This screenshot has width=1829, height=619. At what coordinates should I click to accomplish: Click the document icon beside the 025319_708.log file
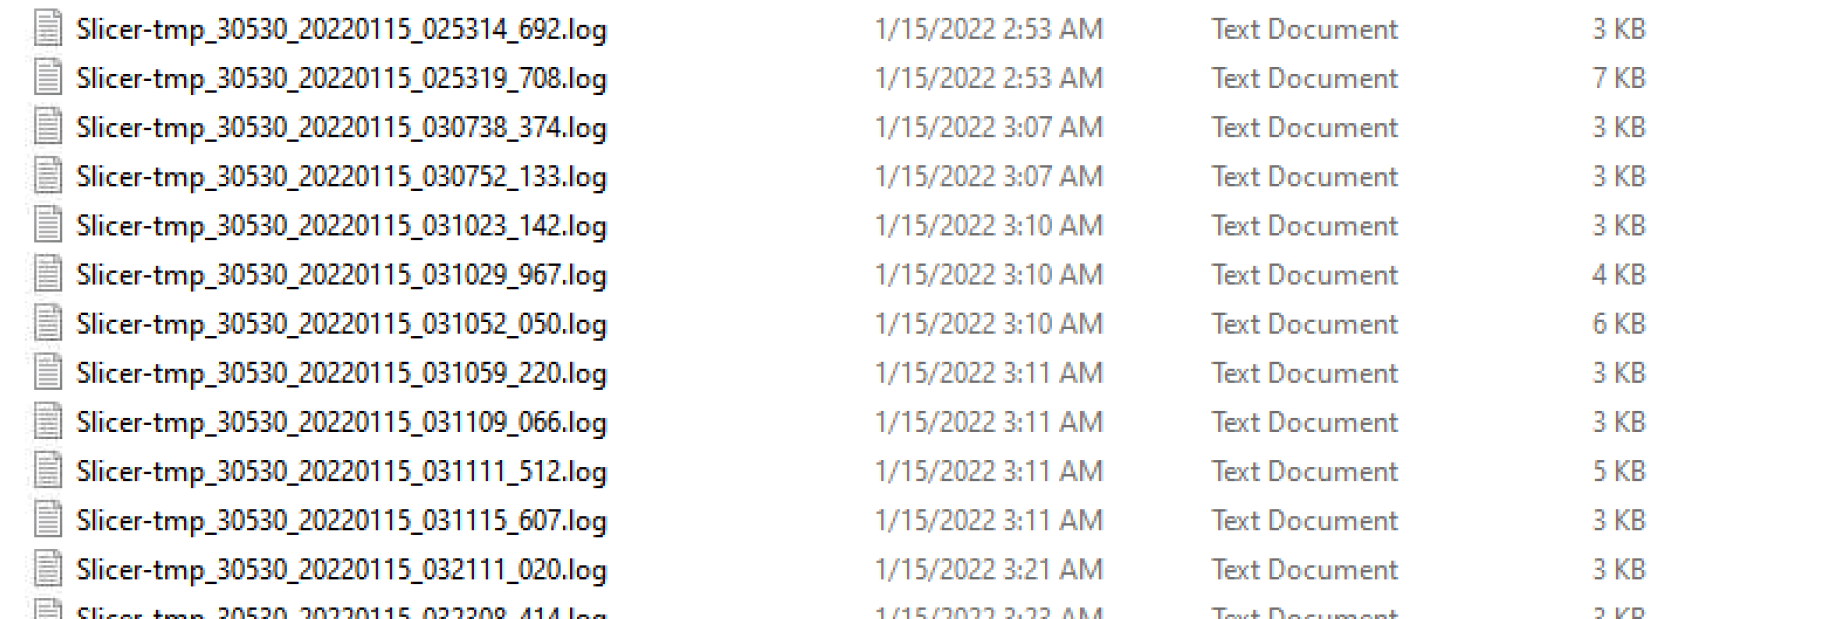point(48,77)
